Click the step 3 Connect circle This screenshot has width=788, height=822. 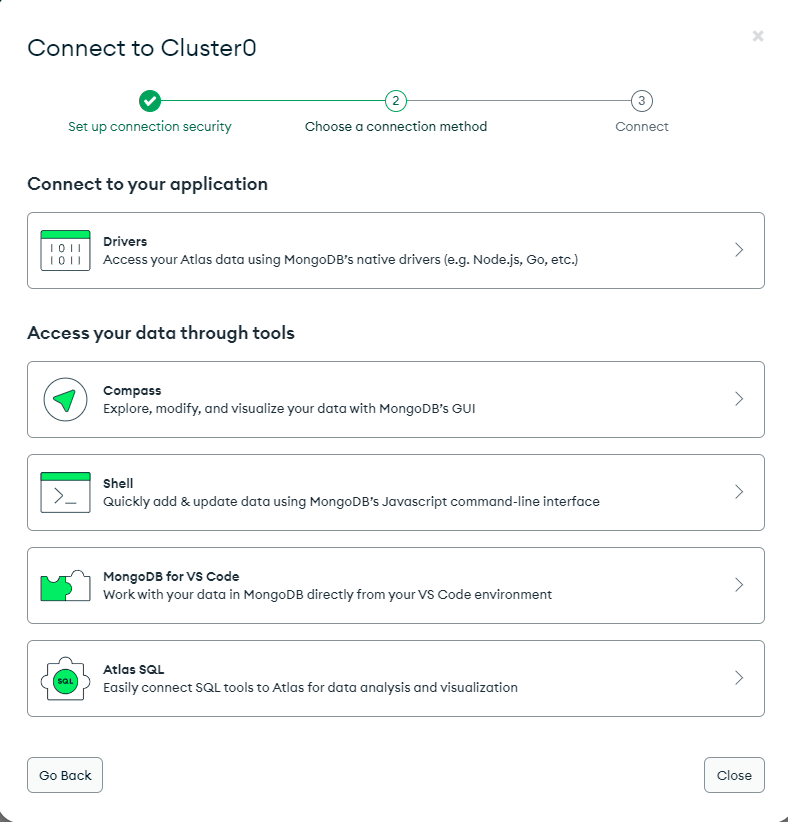[642, 101]
